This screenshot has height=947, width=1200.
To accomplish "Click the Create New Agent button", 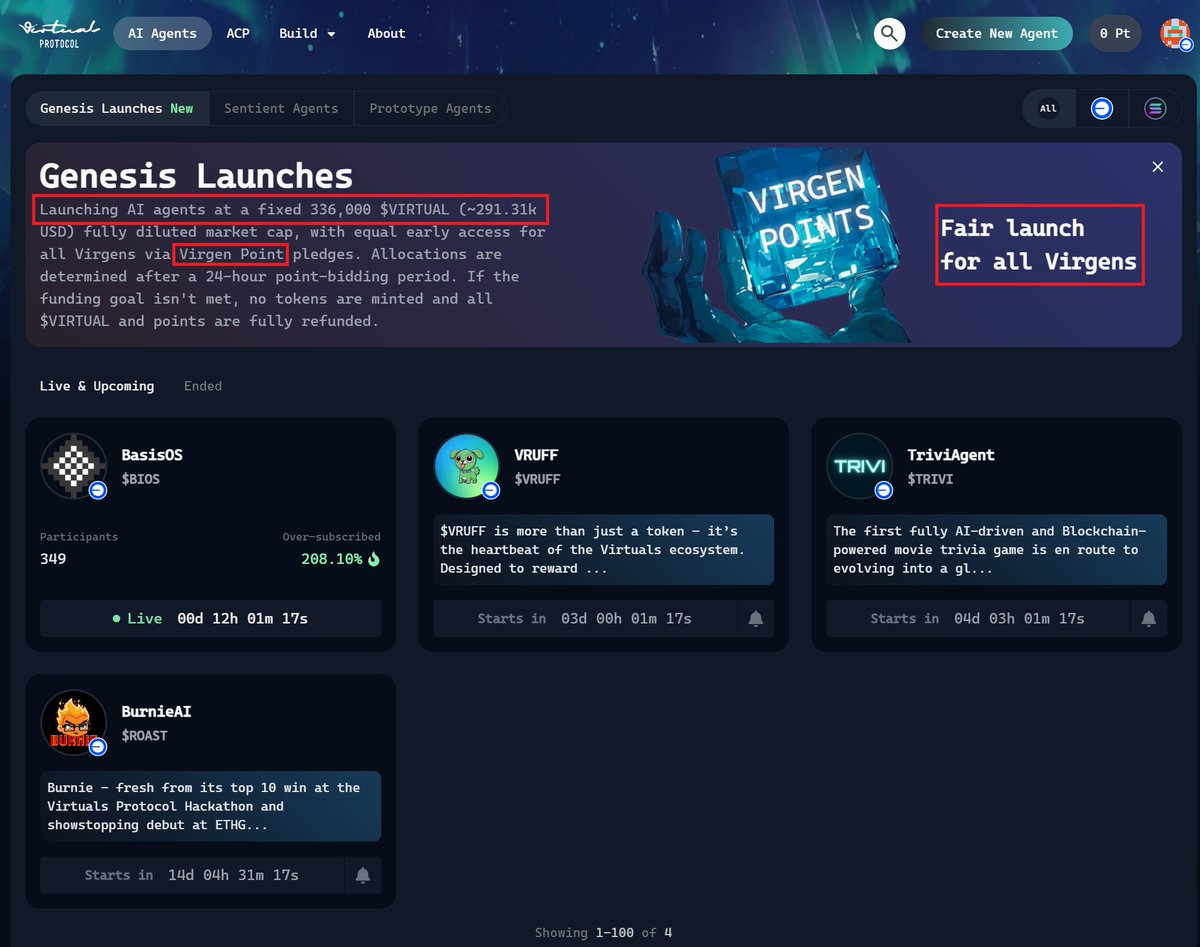I will tap(997, 33).
